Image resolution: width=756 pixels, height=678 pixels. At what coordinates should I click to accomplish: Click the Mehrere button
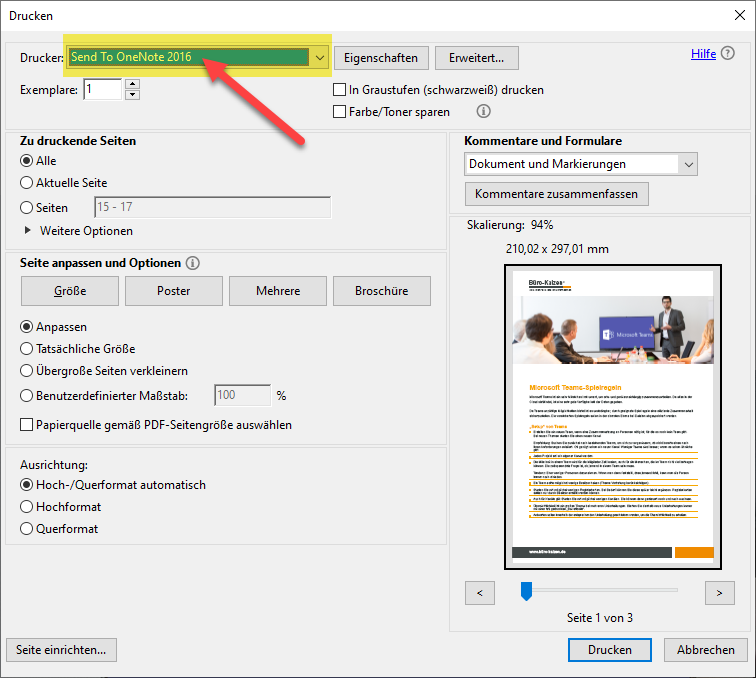[x=278, y=291]
